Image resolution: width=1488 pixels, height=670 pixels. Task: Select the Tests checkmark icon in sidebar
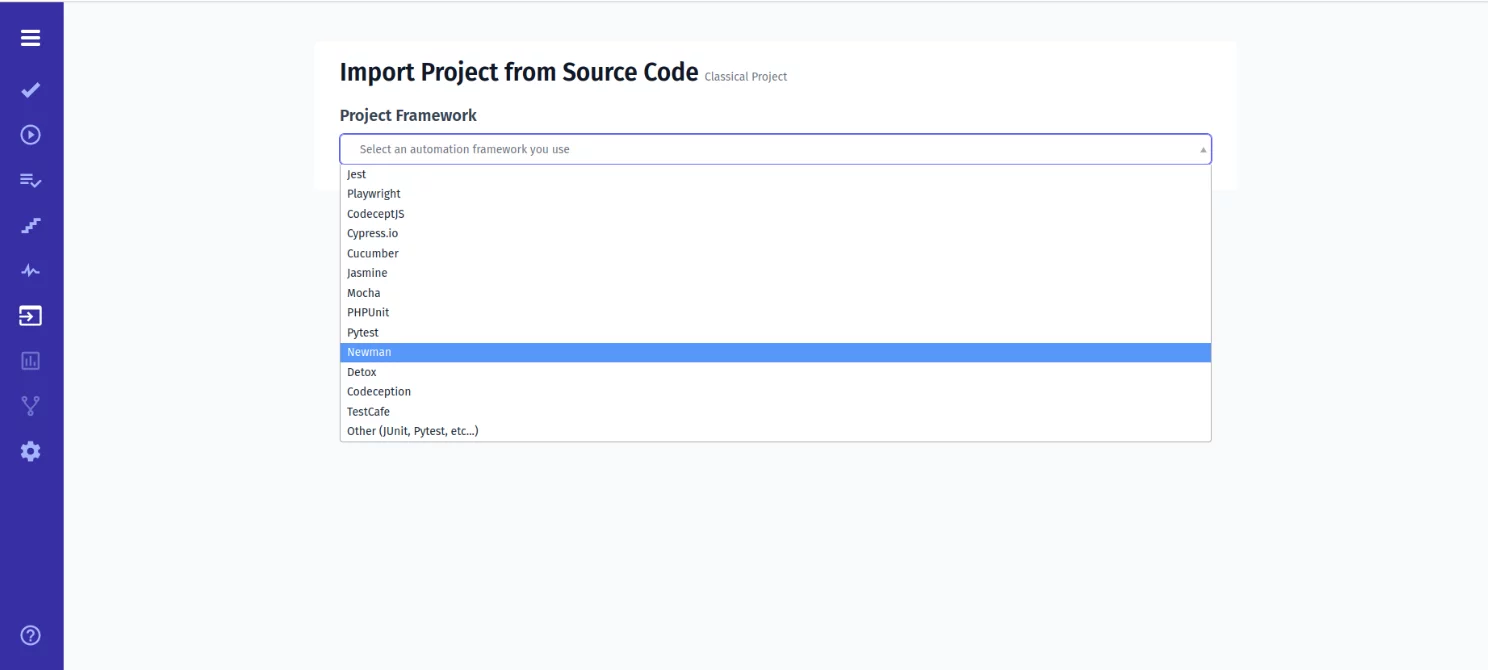30,90
